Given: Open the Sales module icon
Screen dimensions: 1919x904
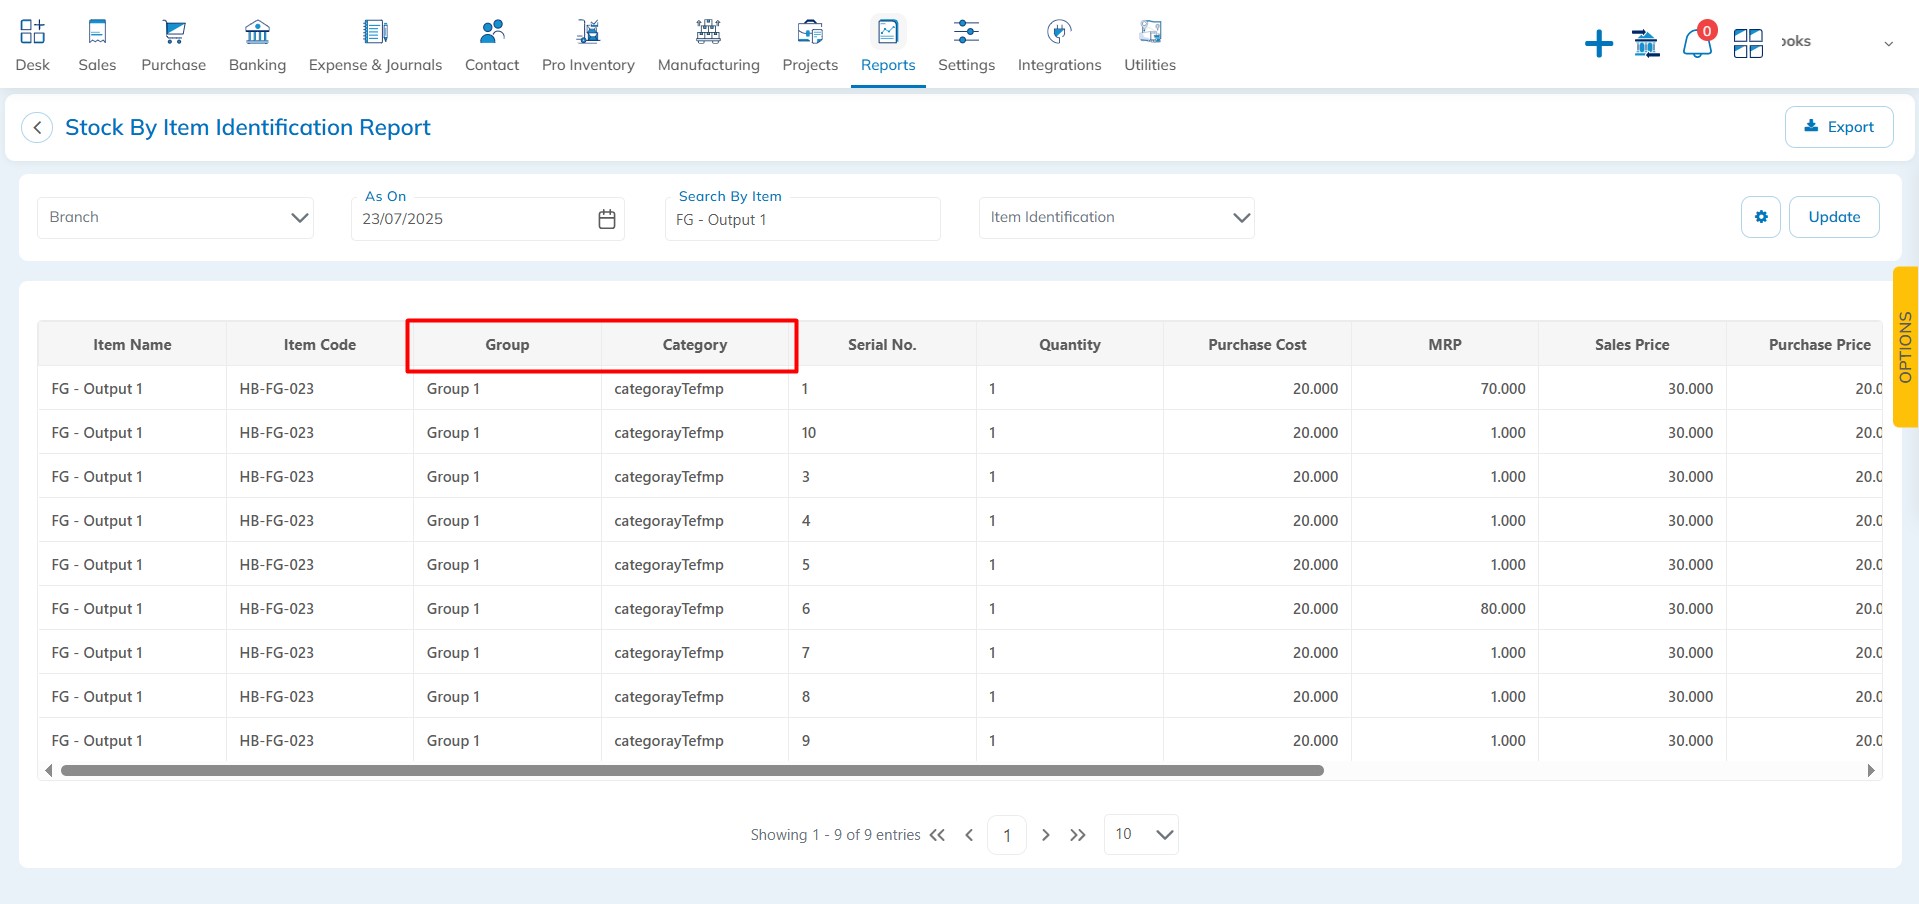Looking at the screenshot, I should 97,32.
